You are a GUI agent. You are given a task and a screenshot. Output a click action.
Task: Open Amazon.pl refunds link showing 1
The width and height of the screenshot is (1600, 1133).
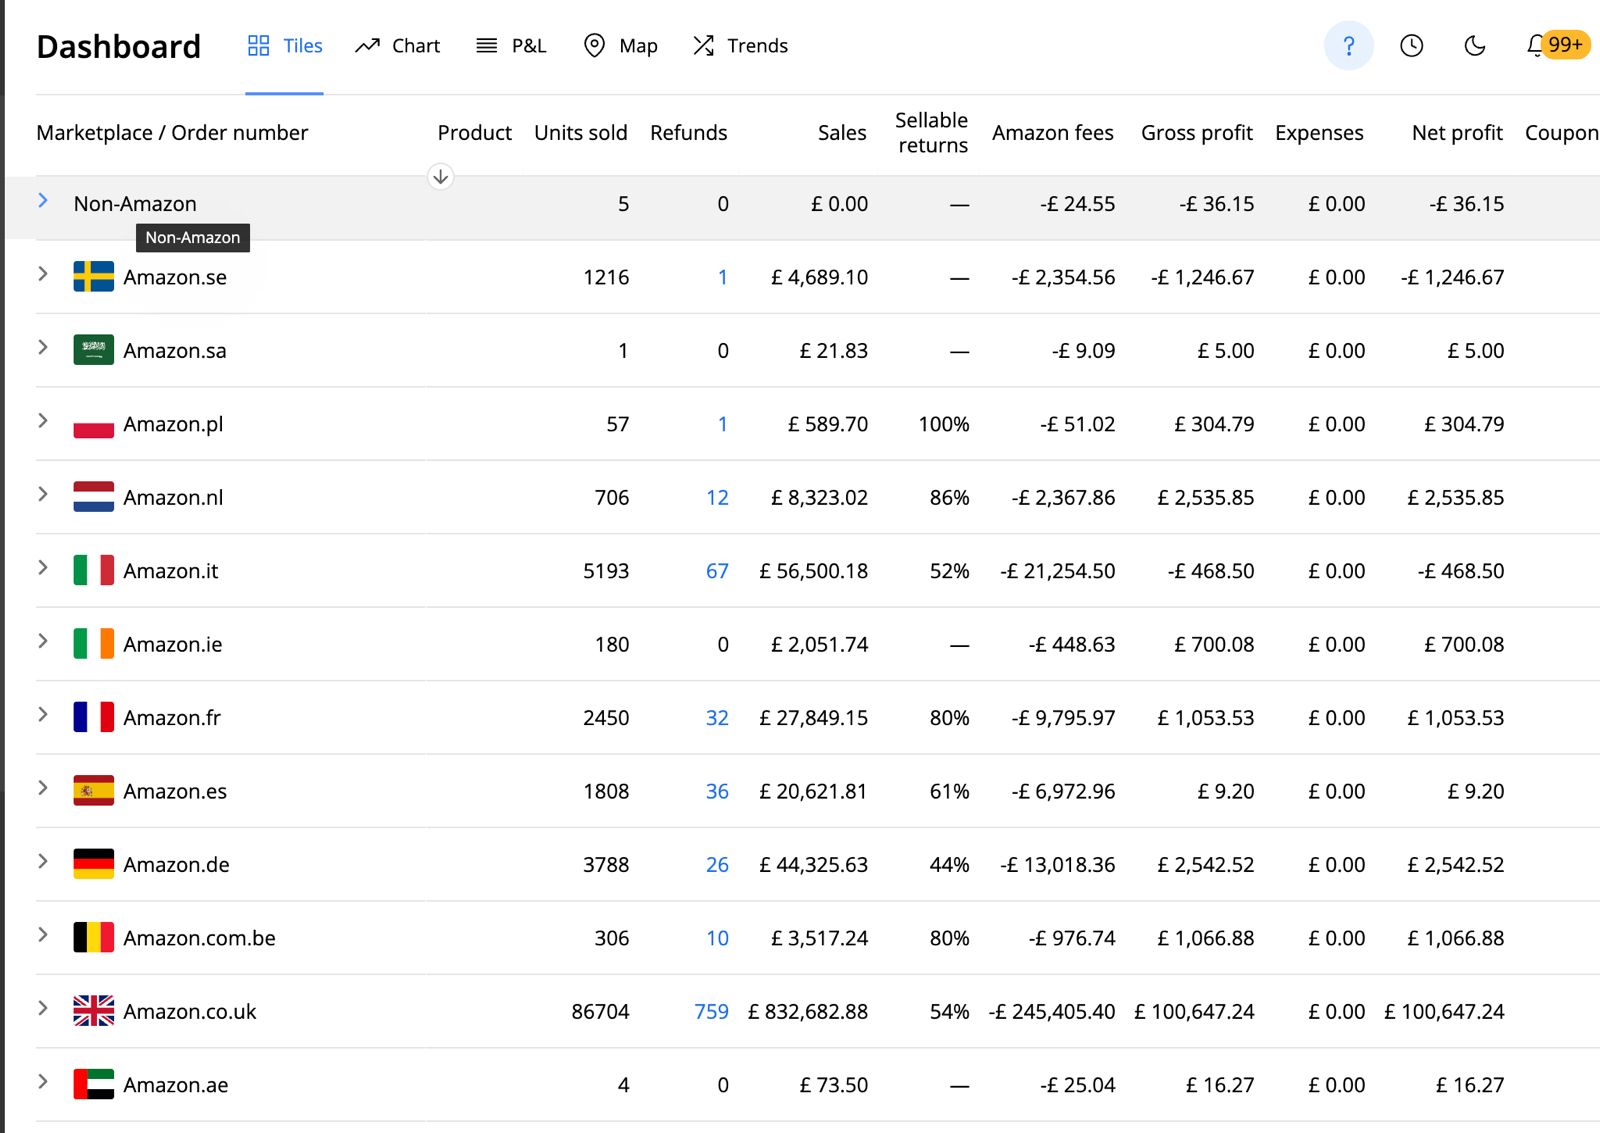click(722, 424)
